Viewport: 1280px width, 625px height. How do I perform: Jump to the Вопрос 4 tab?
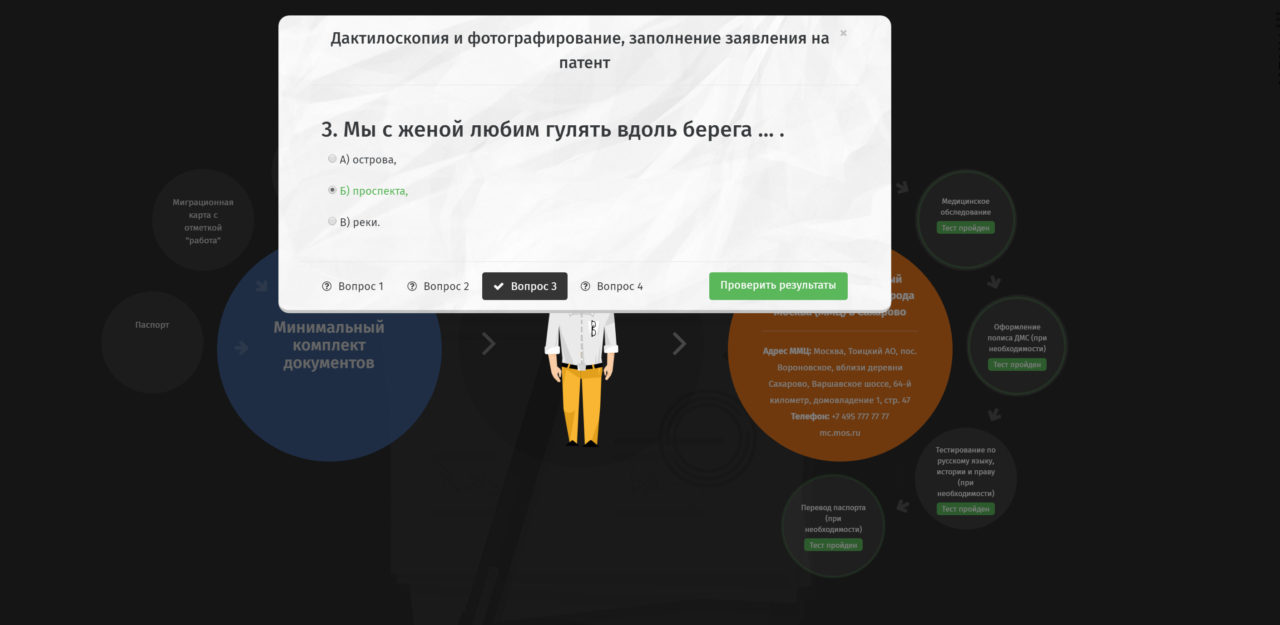point(612,286)
